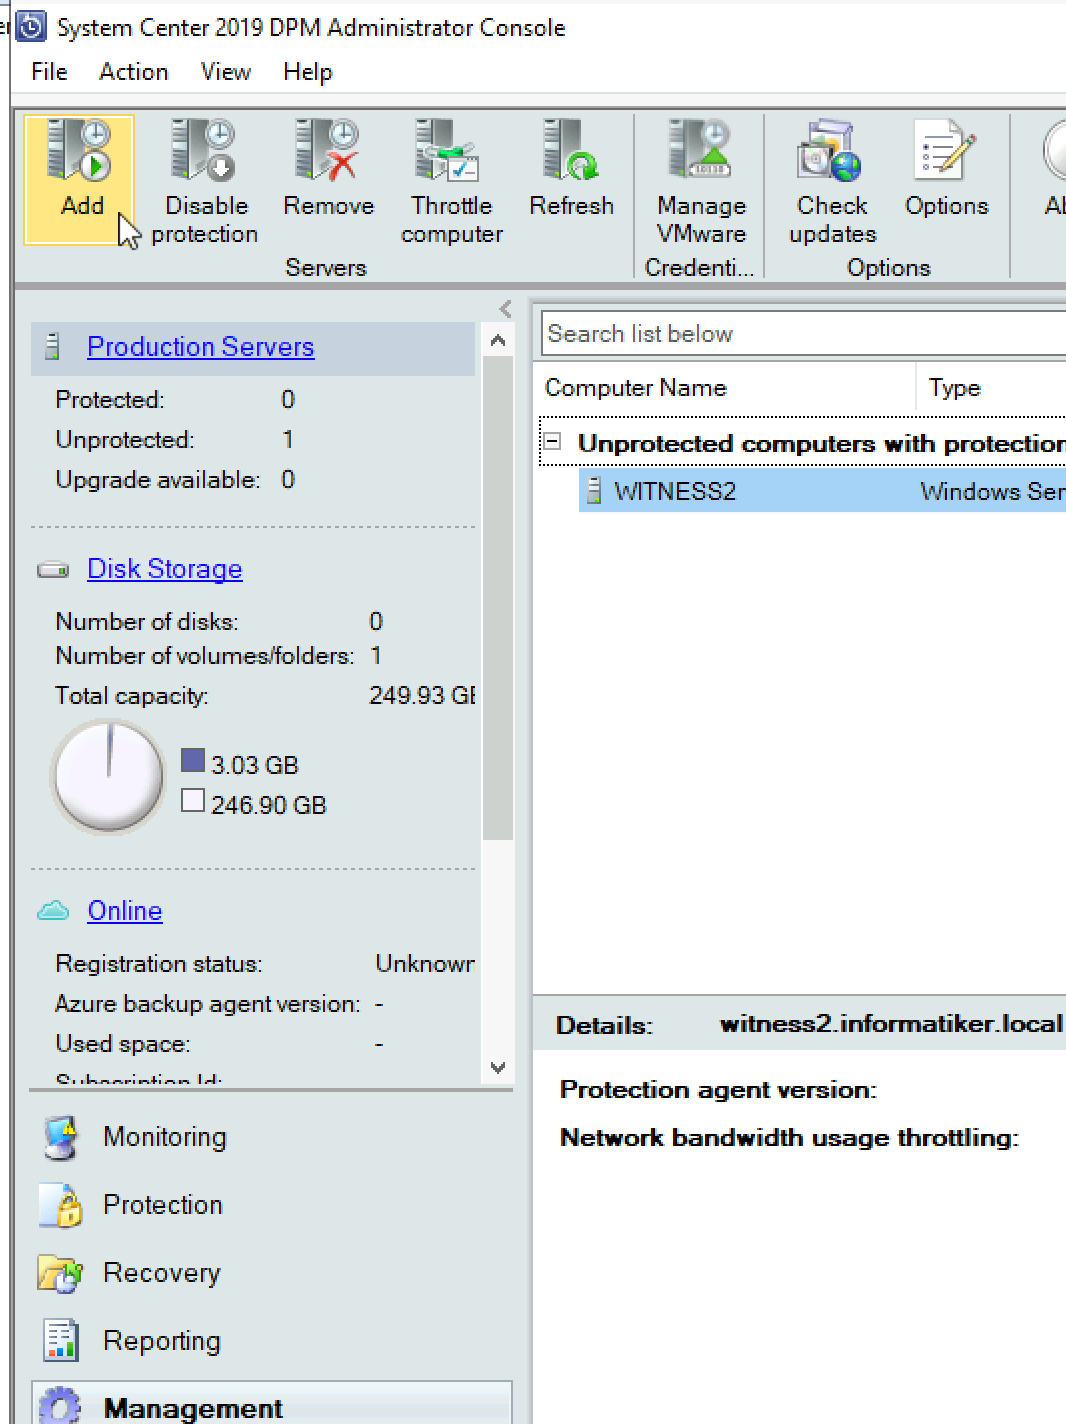Click the witness2.informatiker.local details text
This screenshot has height=1424, width=1066.
[892, 1024]
